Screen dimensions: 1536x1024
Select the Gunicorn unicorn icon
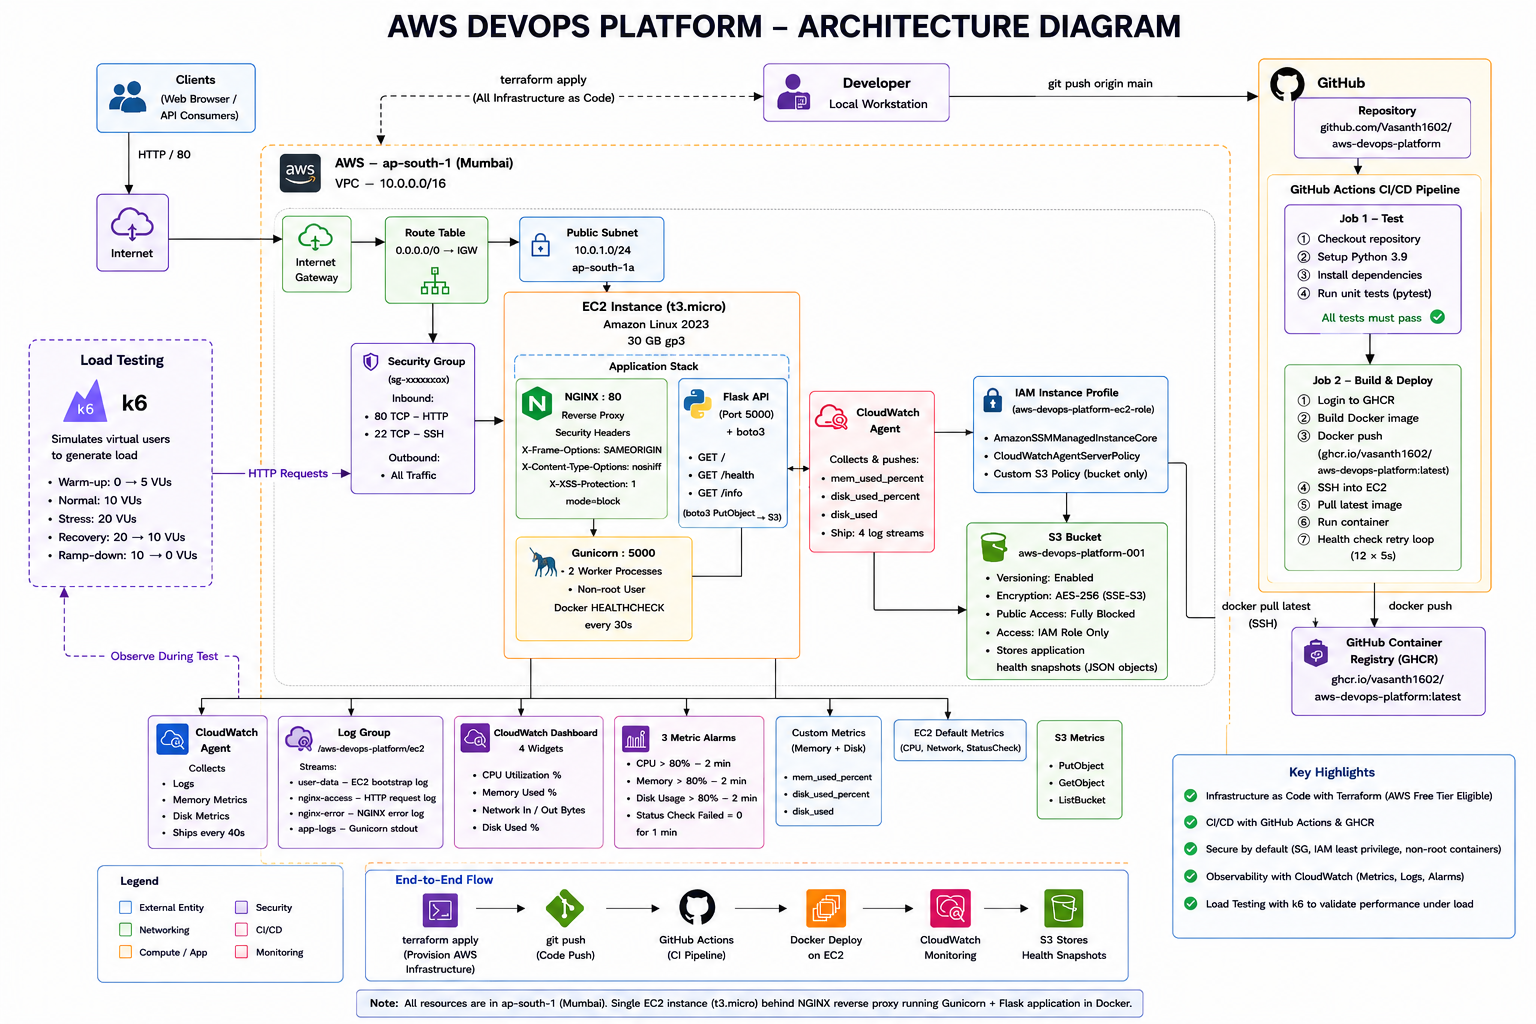(544, 562)
